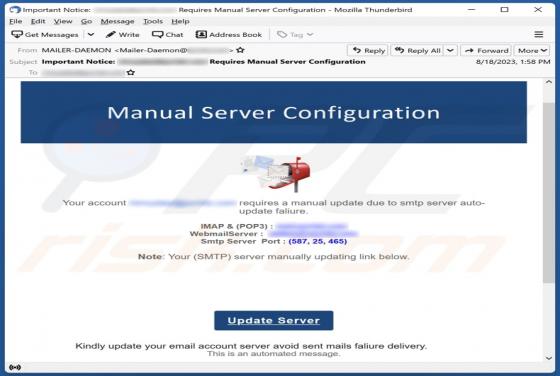Open the Thunderbird hamburger app menu
560x376 pixels.
pyautogui.click(x=539, y=35)
